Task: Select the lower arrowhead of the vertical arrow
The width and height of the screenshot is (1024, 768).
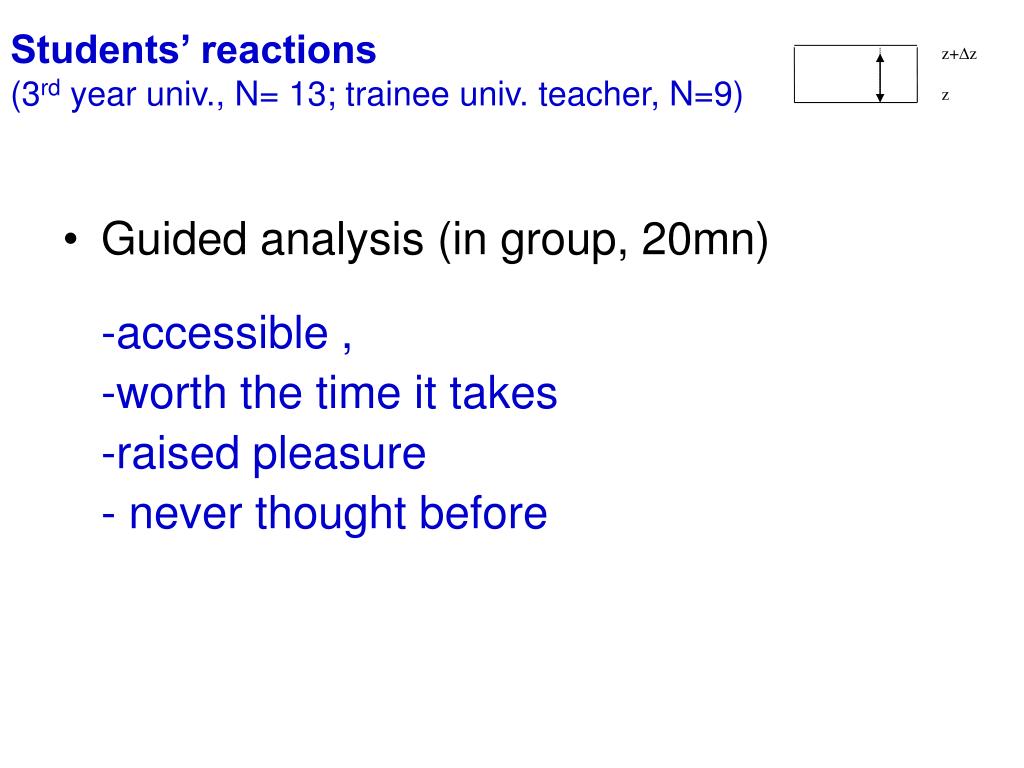Action: [880, 97]
